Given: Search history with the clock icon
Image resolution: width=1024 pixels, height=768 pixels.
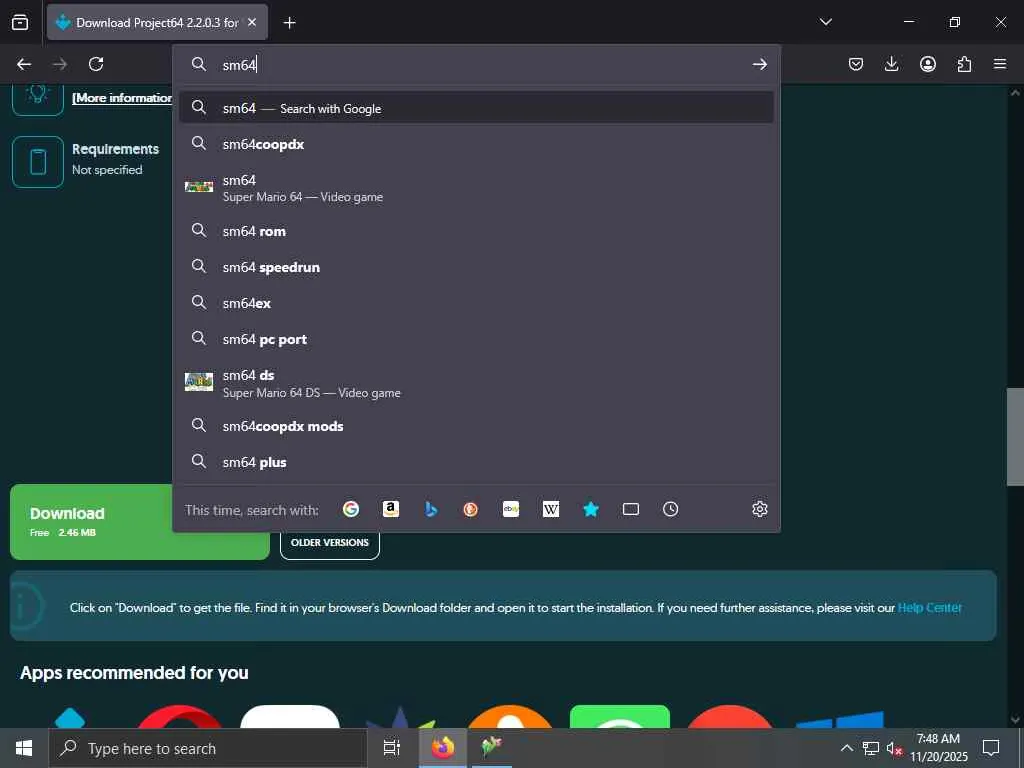Looking at the screenshot, I should click(x=671, y=509).
